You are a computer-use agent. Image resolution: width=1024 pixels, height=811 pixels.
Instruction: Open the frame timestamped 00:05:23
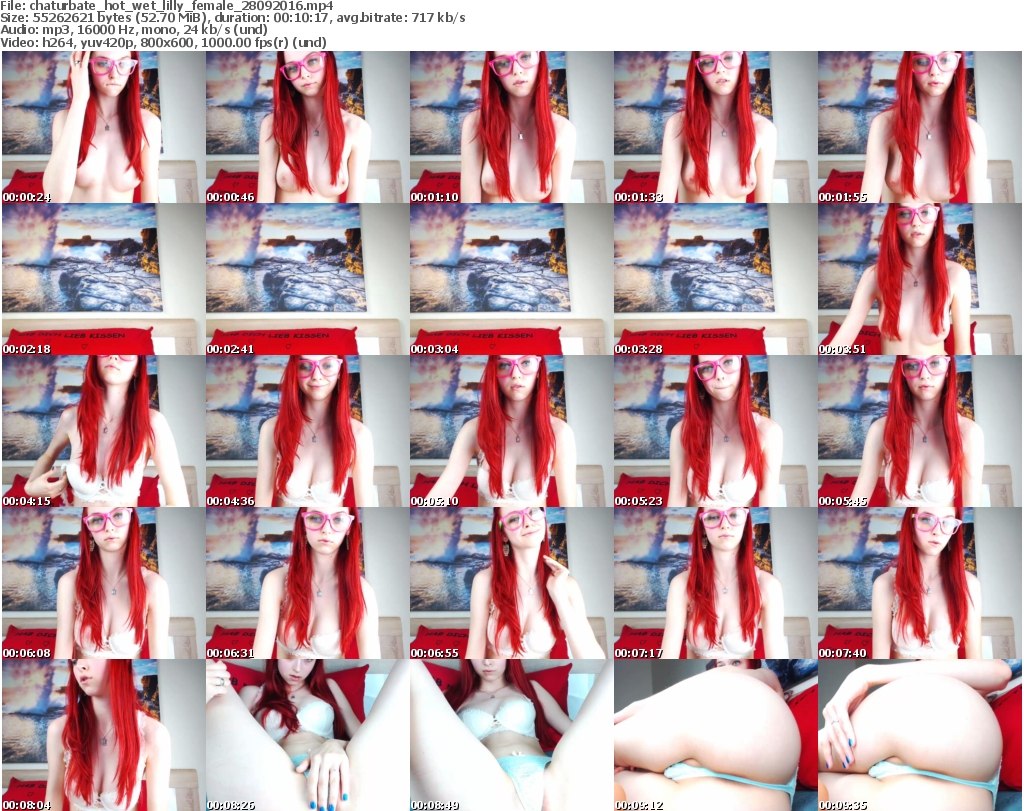point(715,431)
